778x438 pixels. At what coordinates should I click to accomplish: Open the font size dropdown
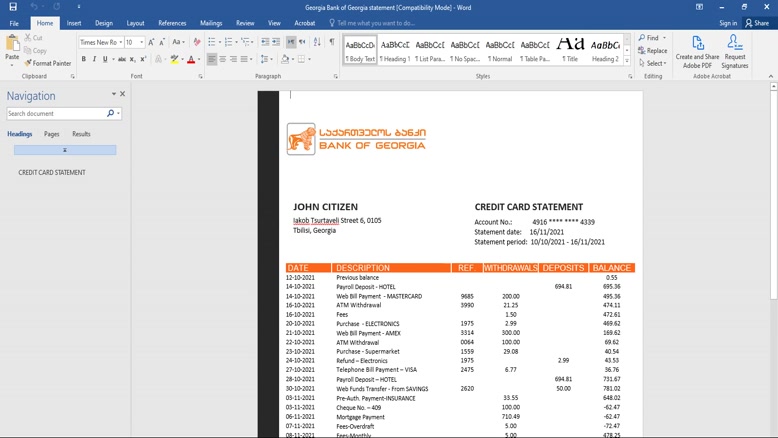[x=141, y=43]
